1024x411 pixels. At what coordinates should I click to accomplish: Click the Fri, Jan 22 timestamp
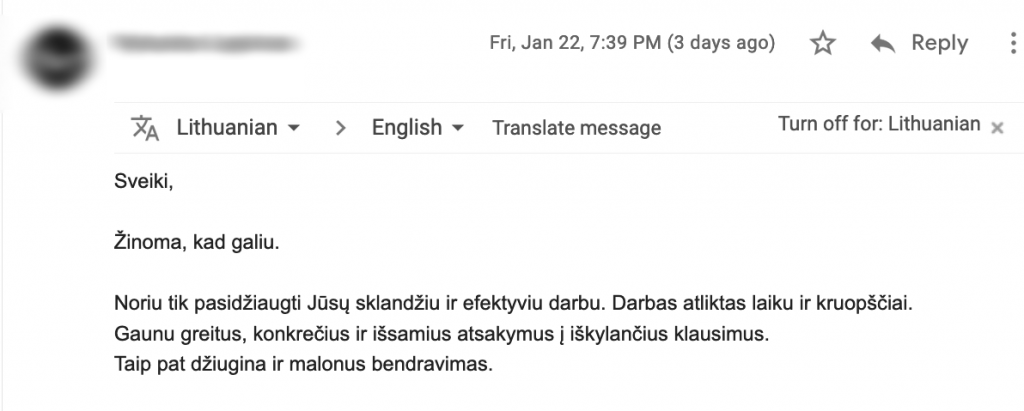tap(632, 44)
